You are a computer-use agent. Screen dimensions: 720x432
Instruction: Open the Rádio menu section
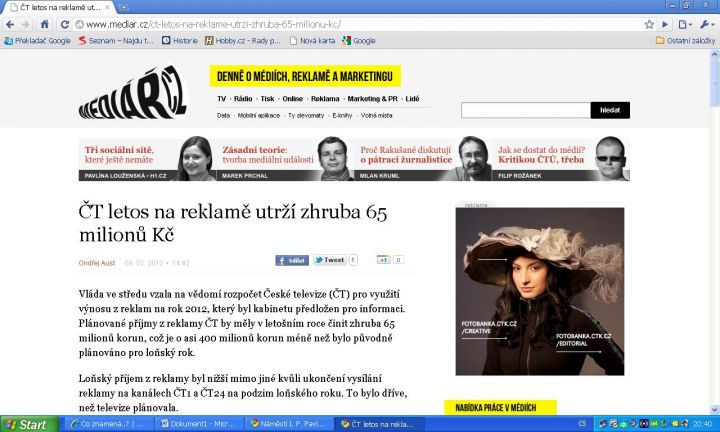[x=243, y=99]
